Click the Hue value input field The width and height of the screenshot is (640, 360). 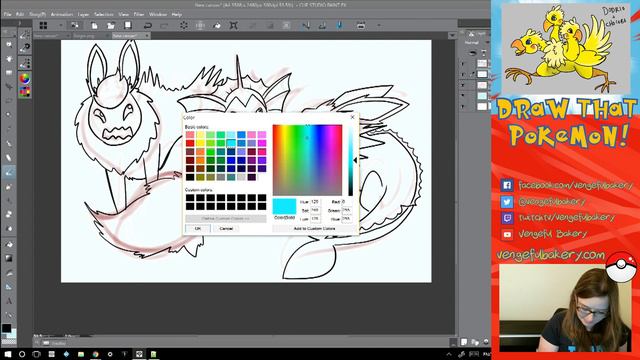click(316, 202)
